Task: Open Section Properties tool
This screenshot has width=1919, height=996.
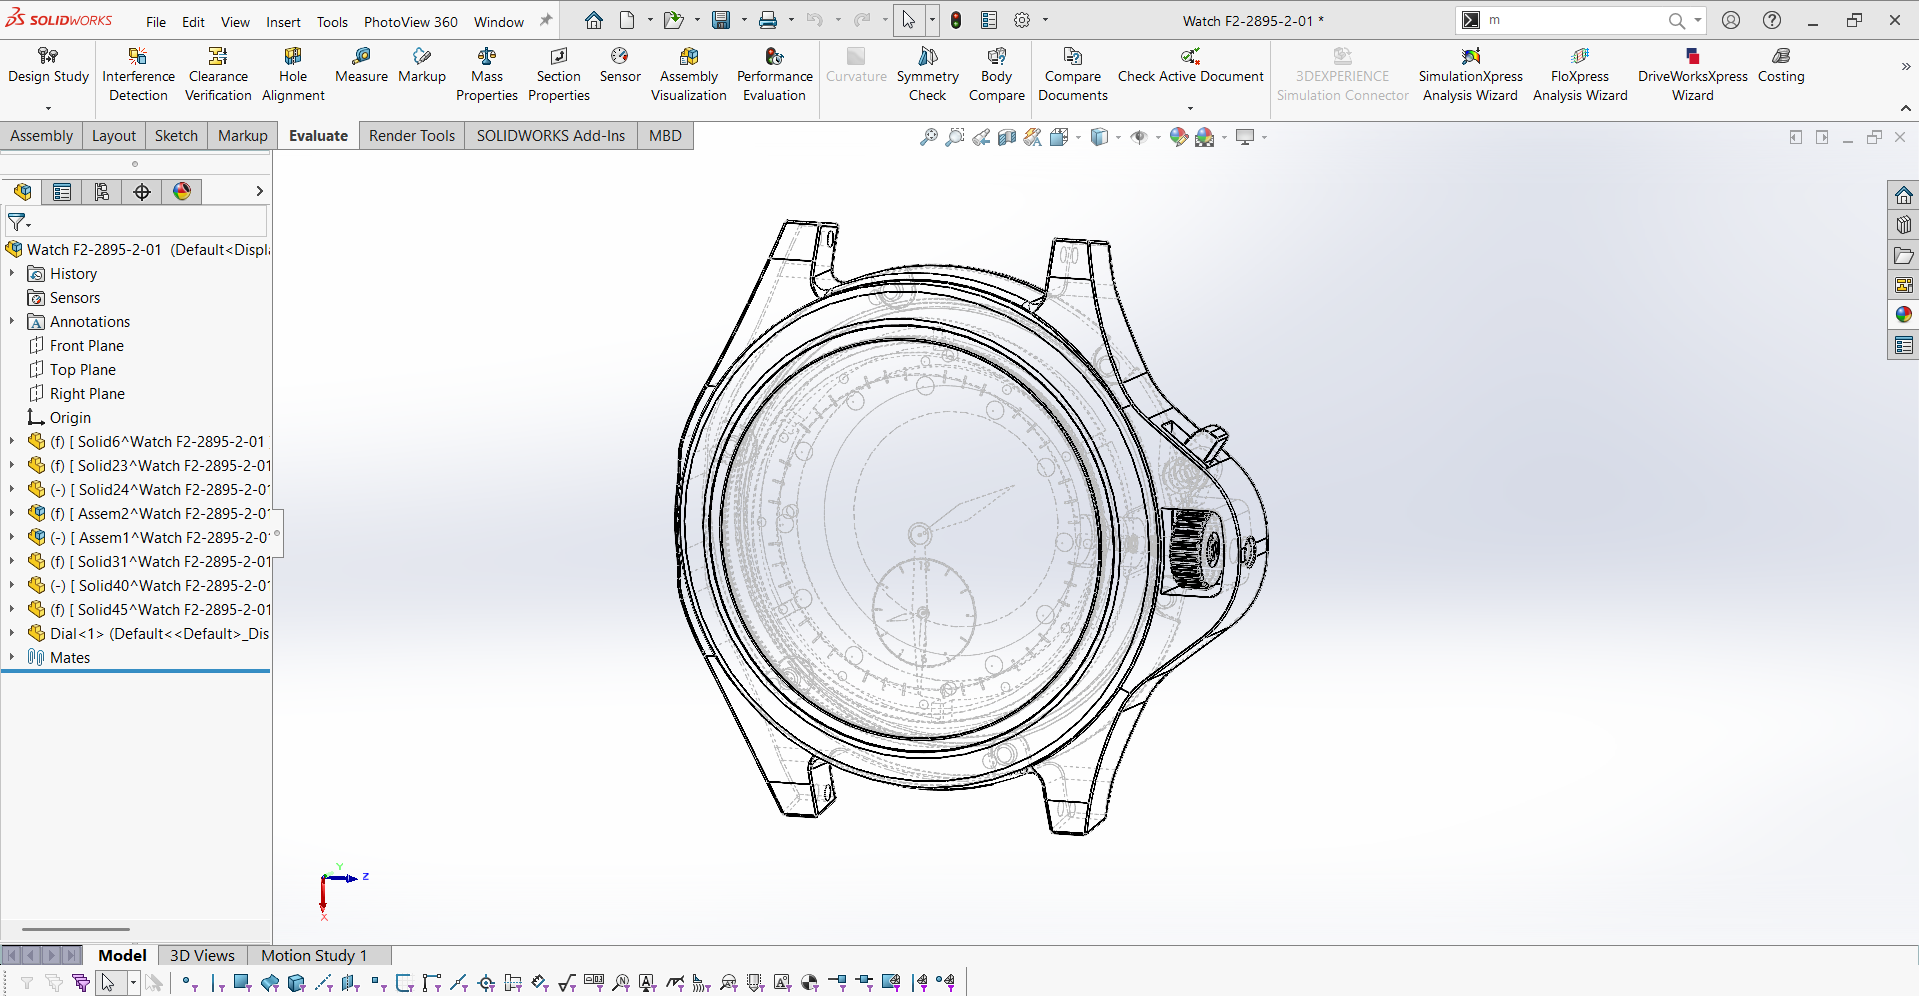Action: [558, 75]
